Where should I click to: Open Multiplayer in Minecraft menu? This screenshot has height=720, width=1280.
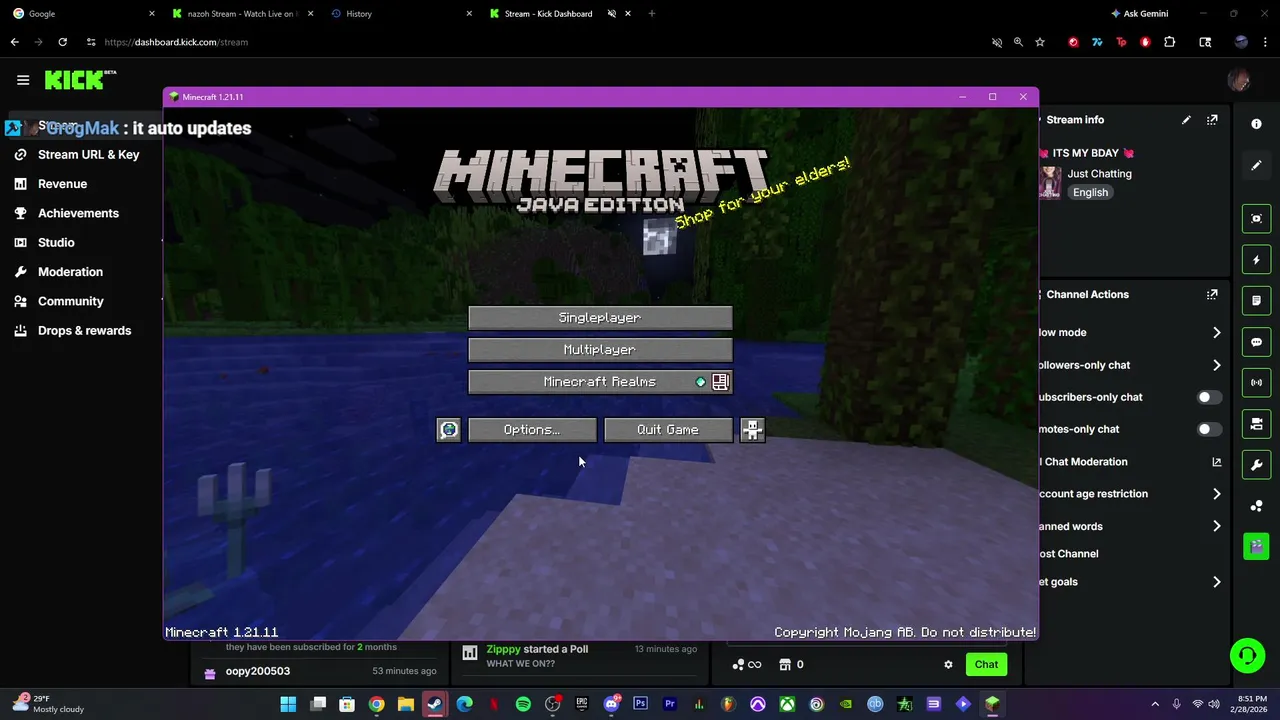tap(600, 350)
